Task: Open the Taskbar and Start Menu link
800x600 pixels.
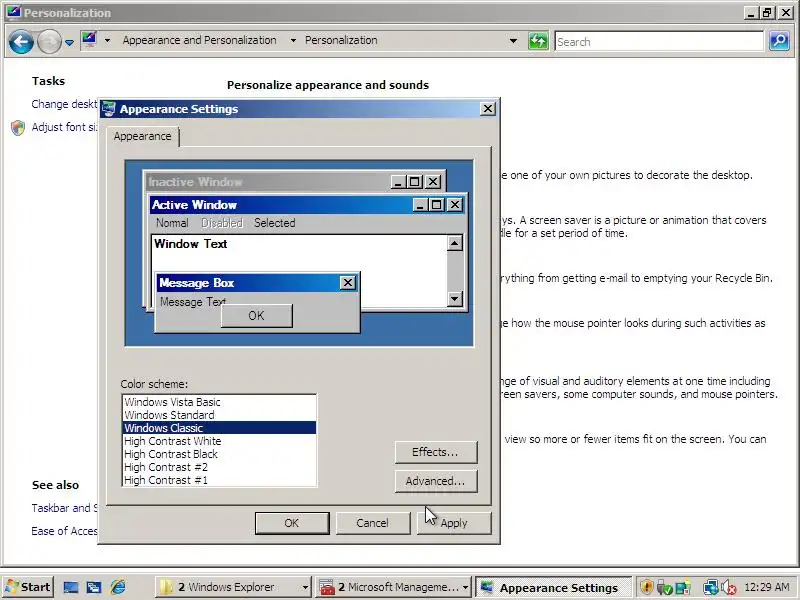Action: [x=64, y=508]
